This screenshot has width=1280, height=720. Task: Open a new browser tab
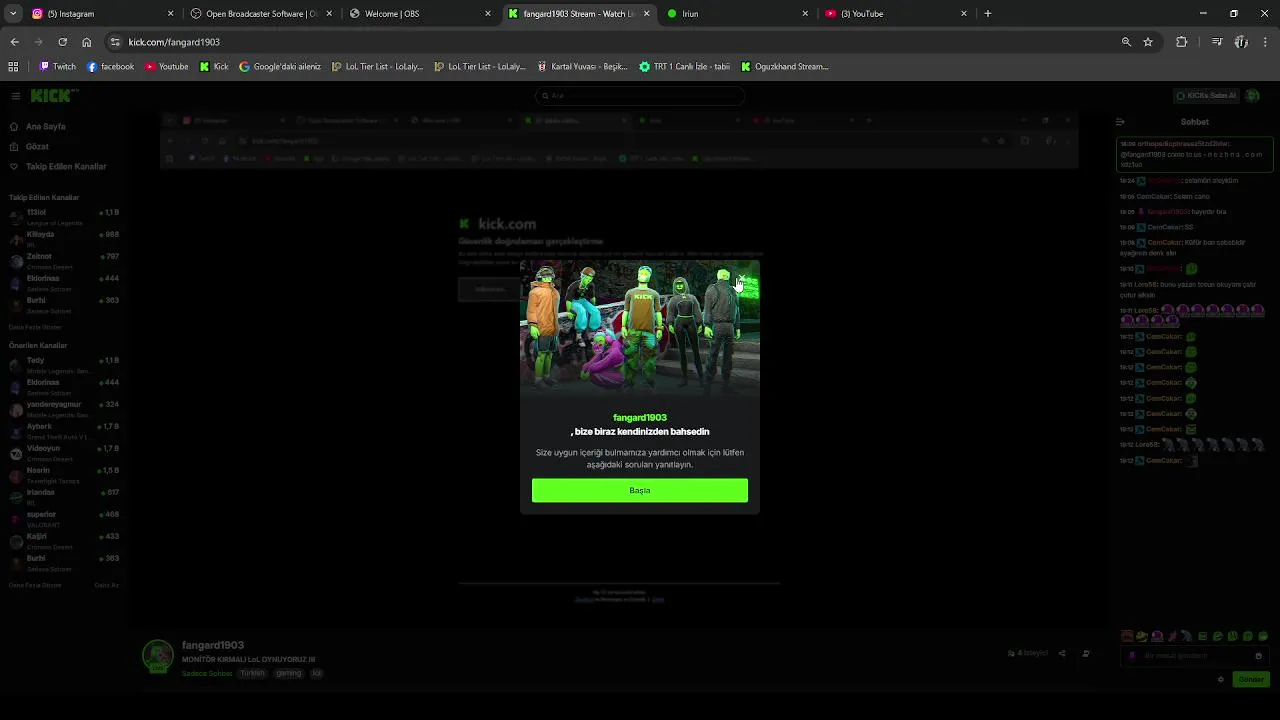coord(988,14)
